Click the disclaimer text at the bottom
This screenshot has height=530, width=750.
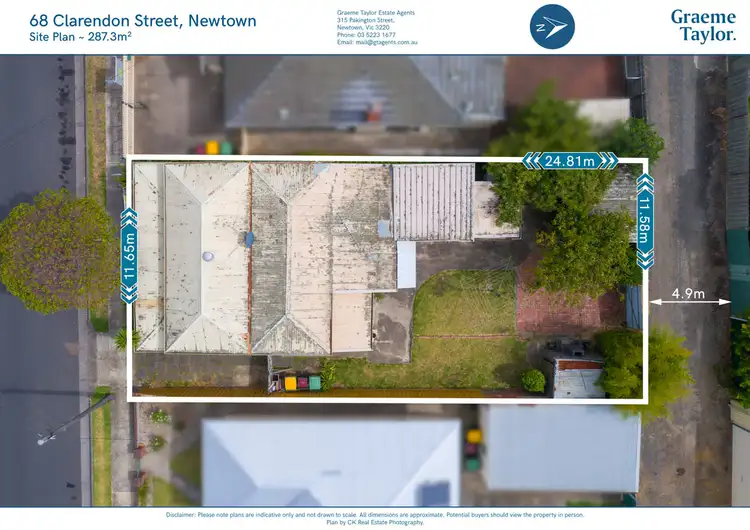[375, 514]
